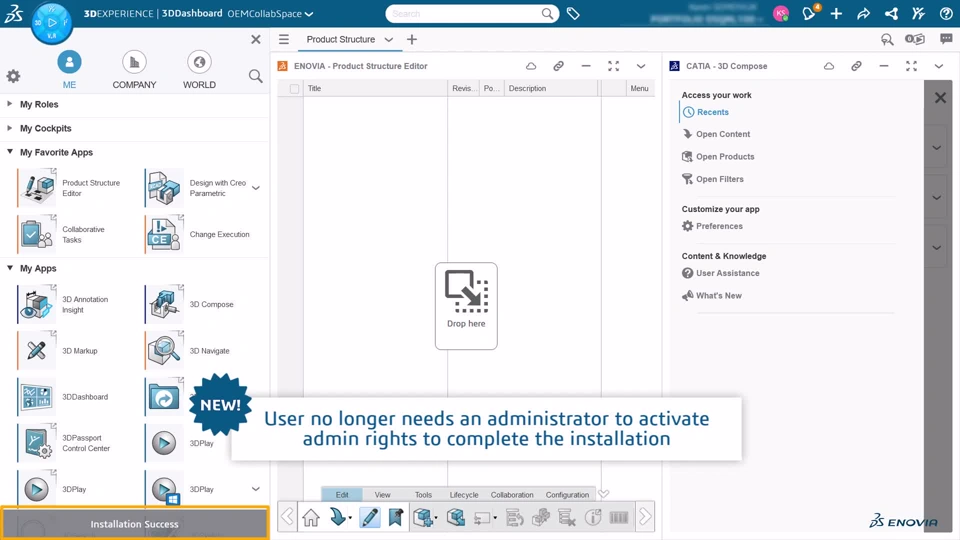Viewport: 960px width, 540px height.
Task: Select the pencil edit tool in toolbar
Action: 370,517
